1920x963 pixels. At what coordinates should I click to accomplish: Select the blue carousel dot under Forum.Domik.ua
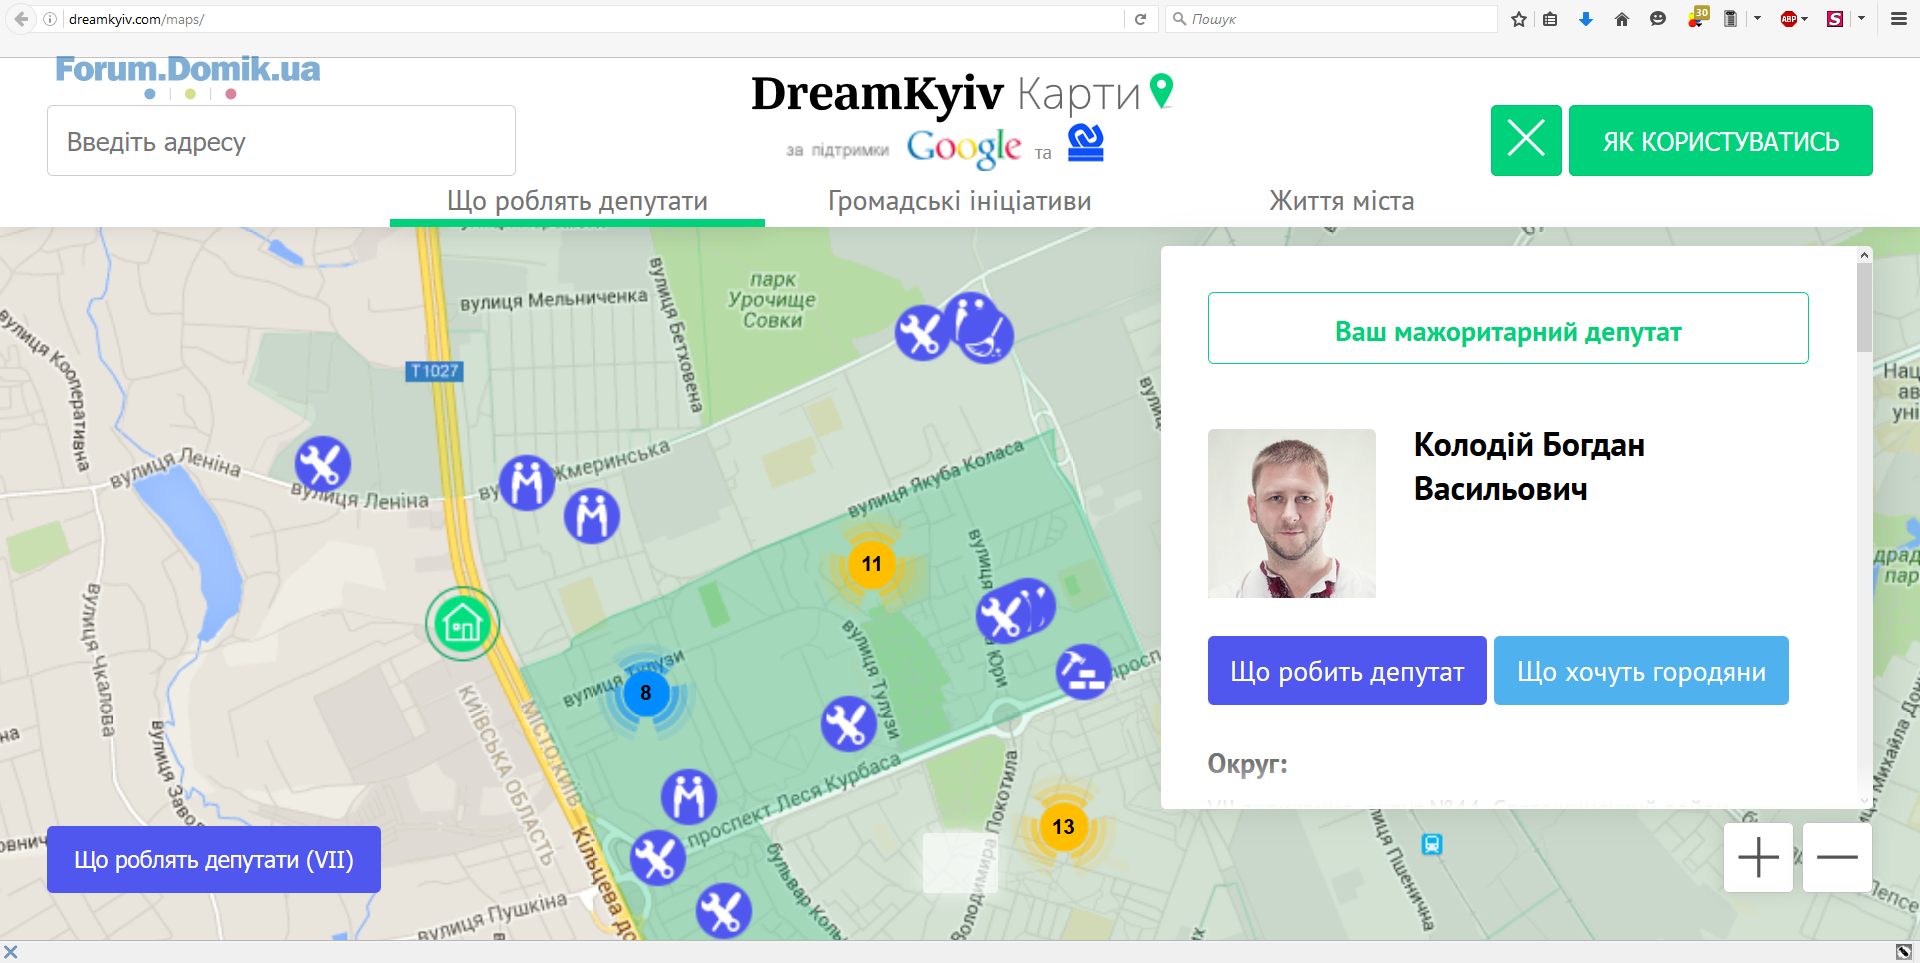pos(150,94)
